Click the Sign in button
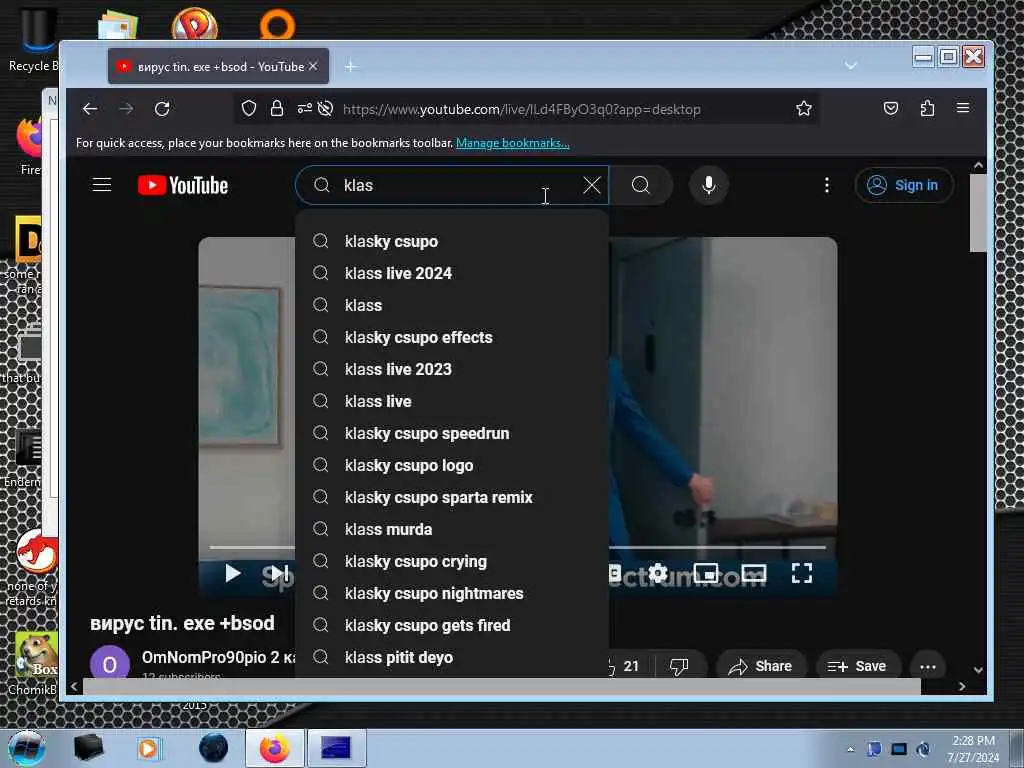The height and width of the screenshot is (768, 1024). [x=904, y=185]
